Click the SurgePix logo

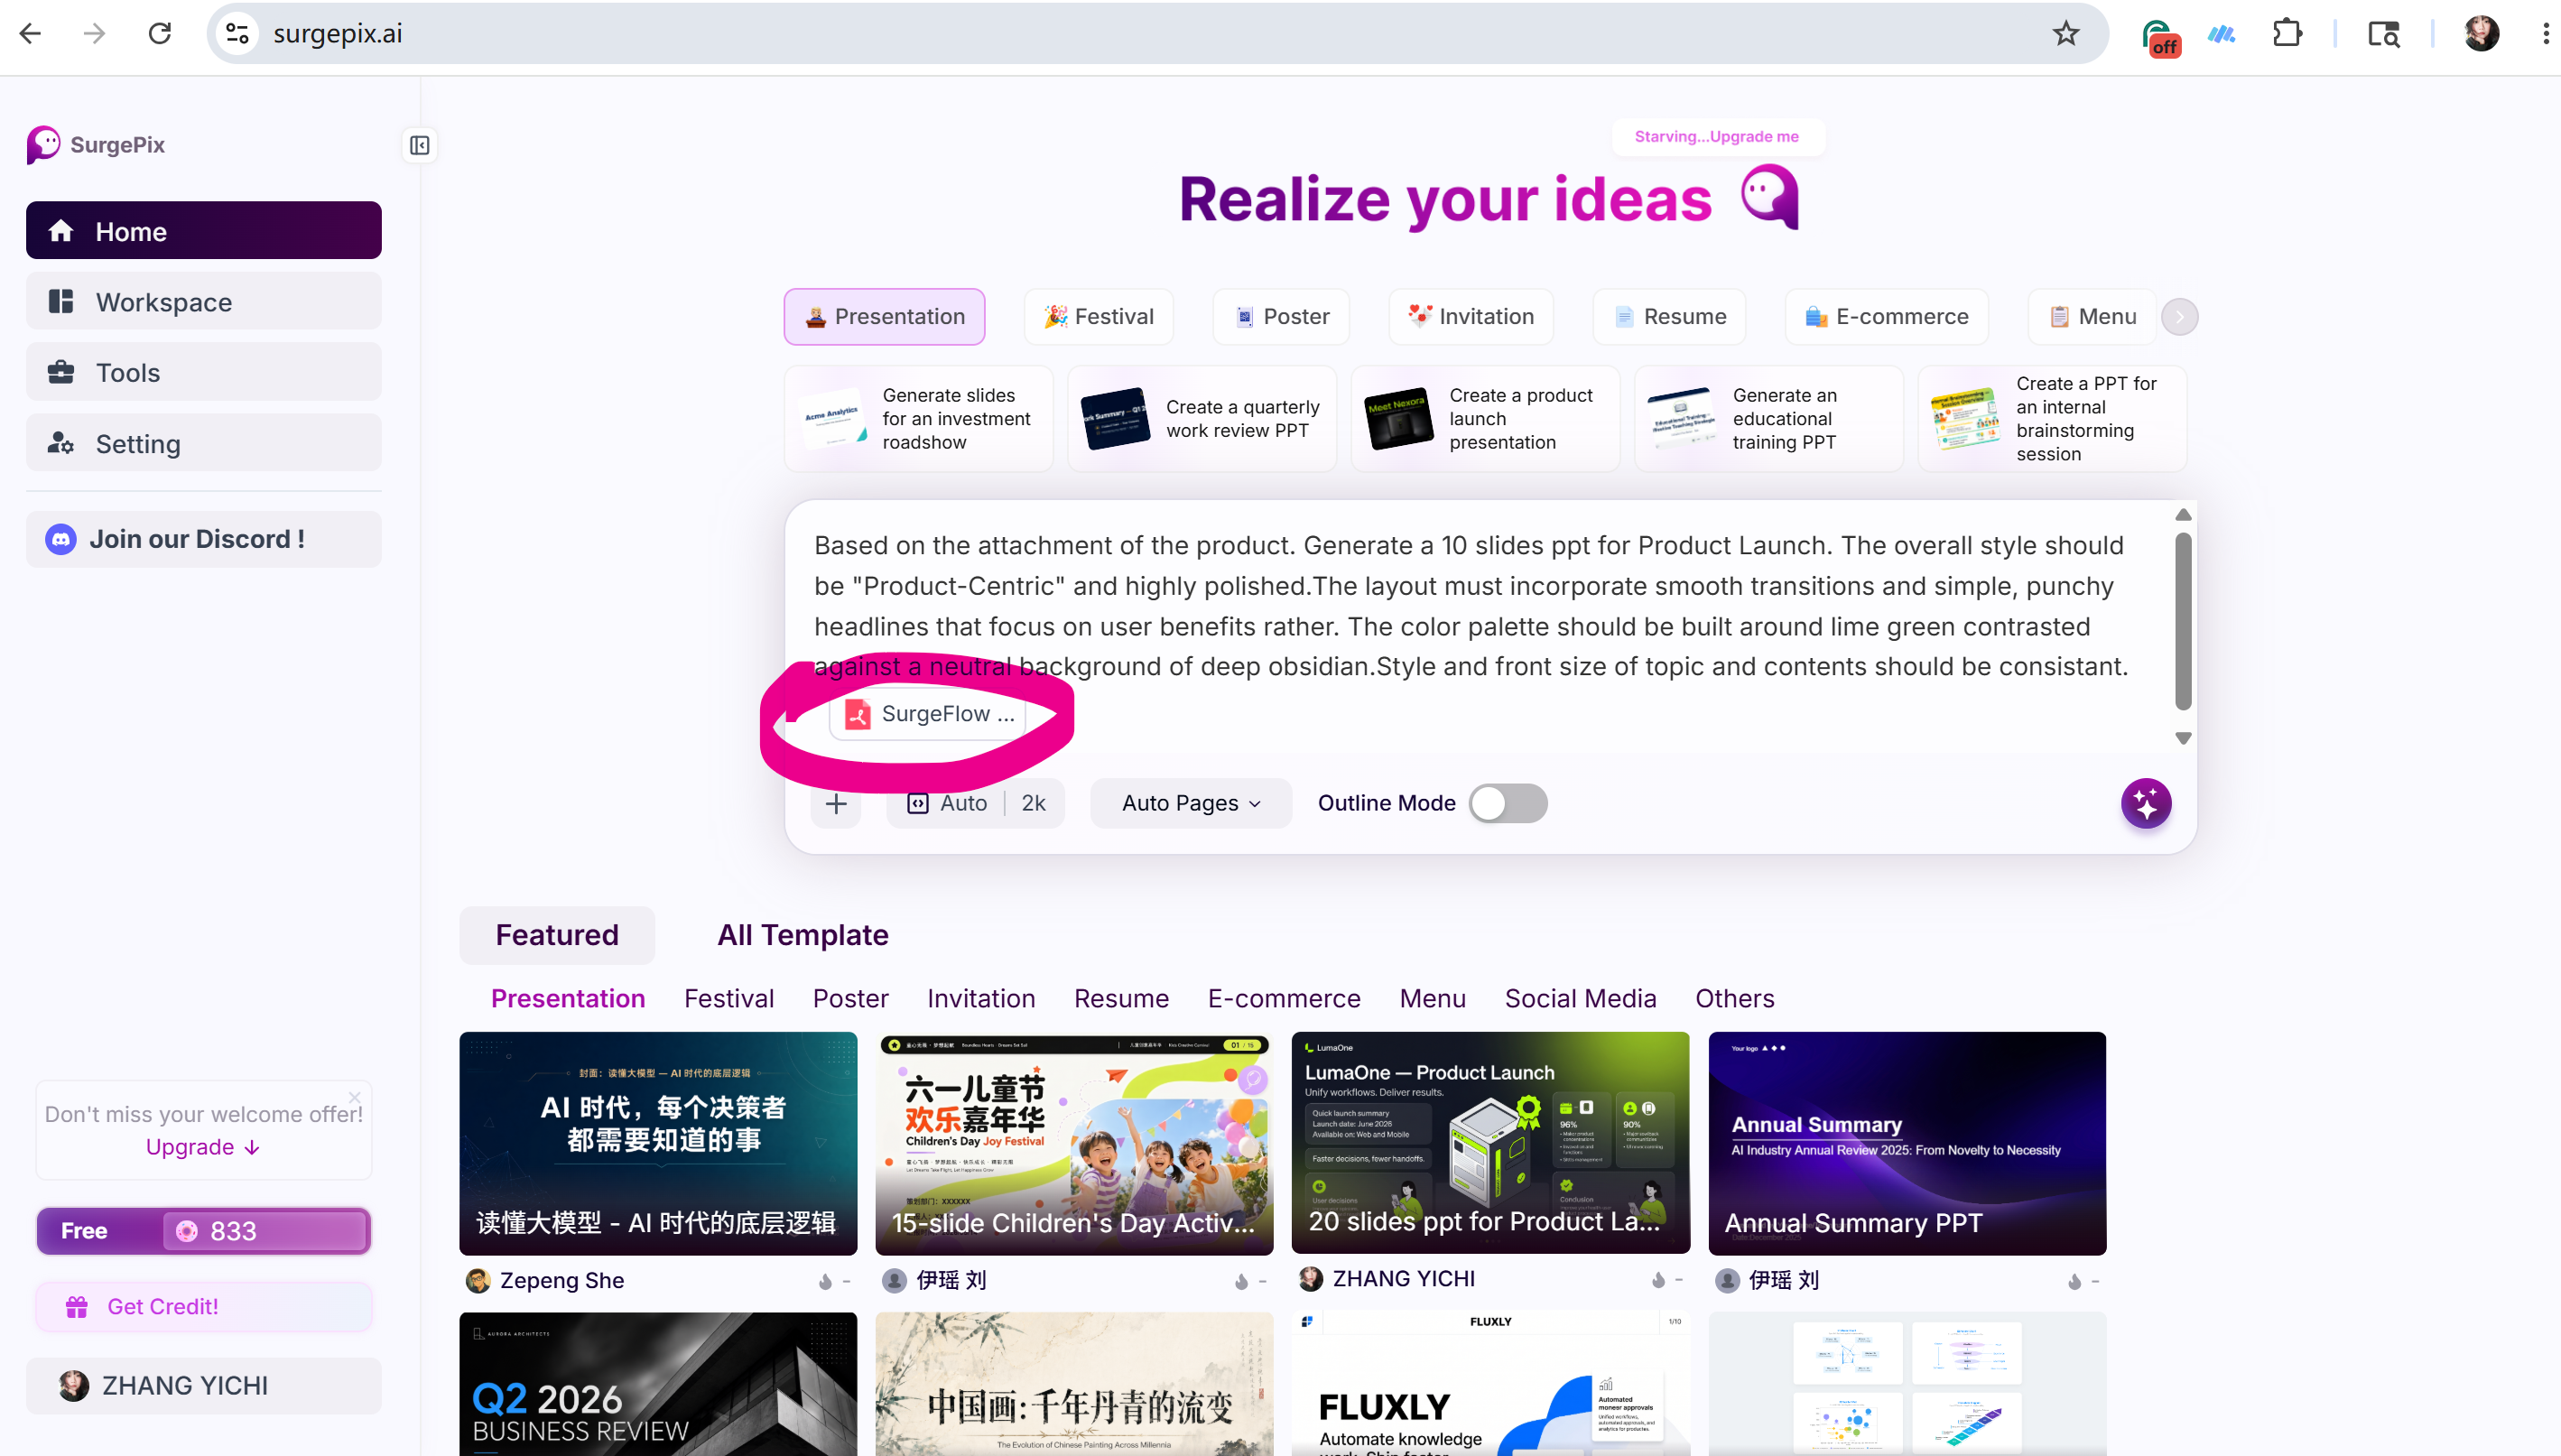[95, 144]
